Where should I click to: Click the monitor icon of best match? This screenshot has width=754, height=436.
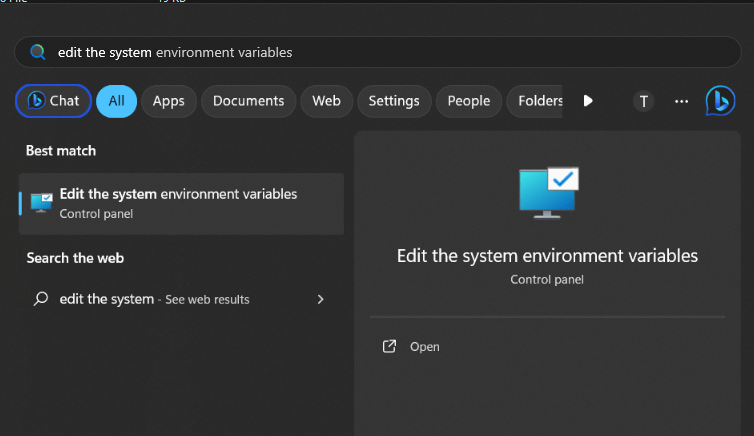point(41,202)
